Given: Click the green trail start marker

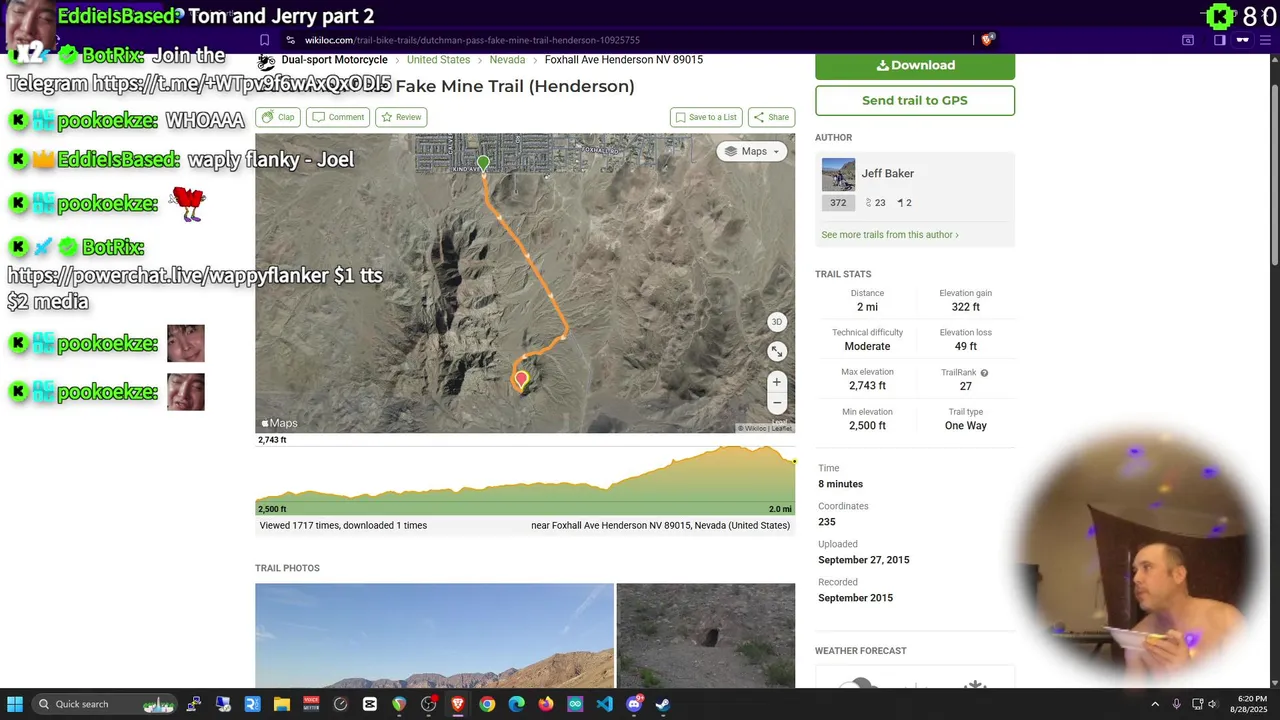Looking at the screenshot, I should 483,163.
